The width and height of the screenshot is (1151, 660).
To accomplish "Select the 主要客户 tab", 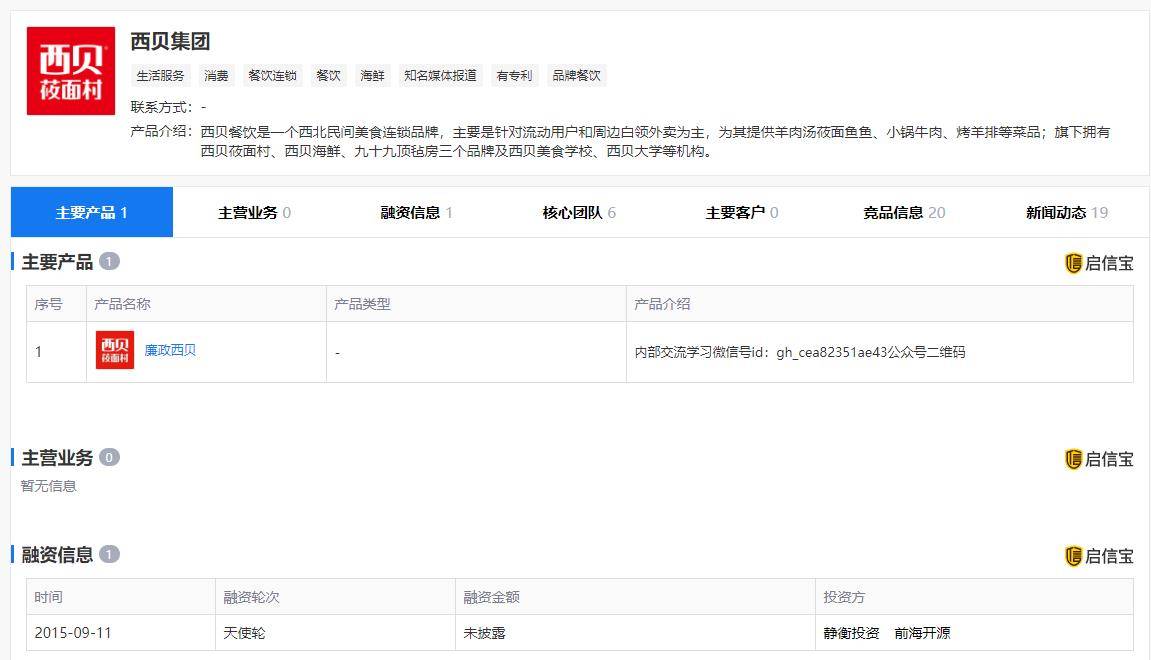I will pyautogui.click(x=741, y=212).
